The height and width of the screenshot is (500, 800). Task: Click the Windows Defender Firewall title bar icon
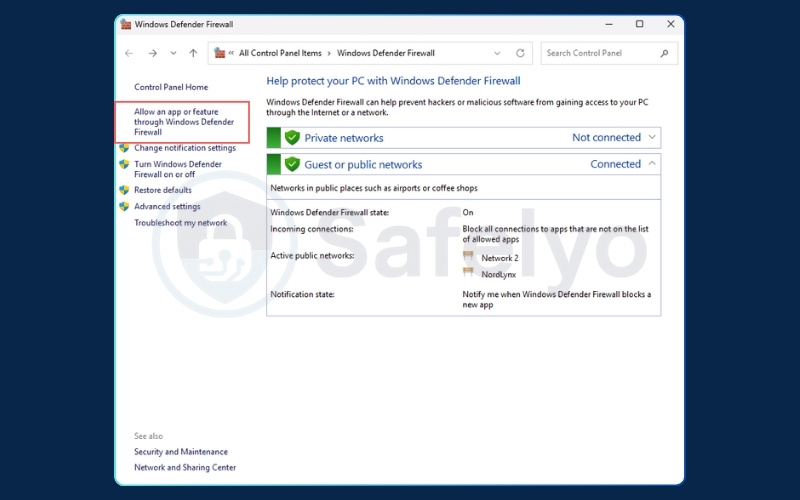[x=126, y=24]
